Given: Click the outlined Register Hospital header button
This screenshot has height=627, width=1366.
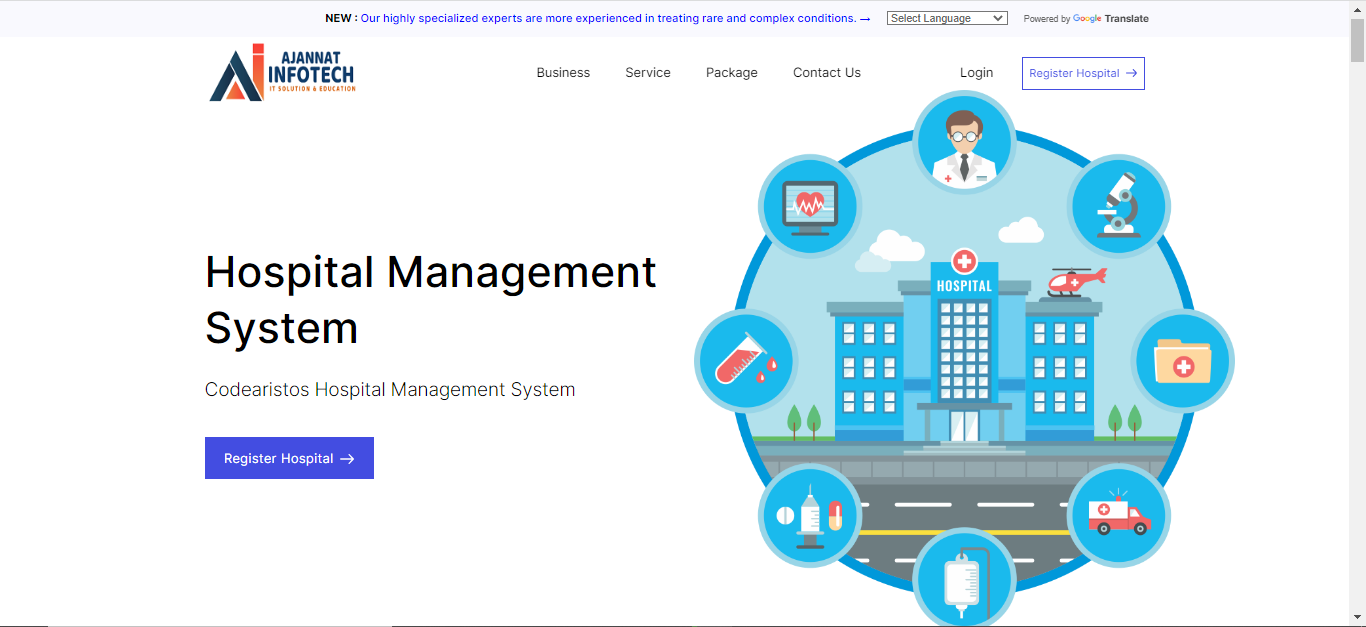Looking at the screenshot, I should coord(1083,73).
